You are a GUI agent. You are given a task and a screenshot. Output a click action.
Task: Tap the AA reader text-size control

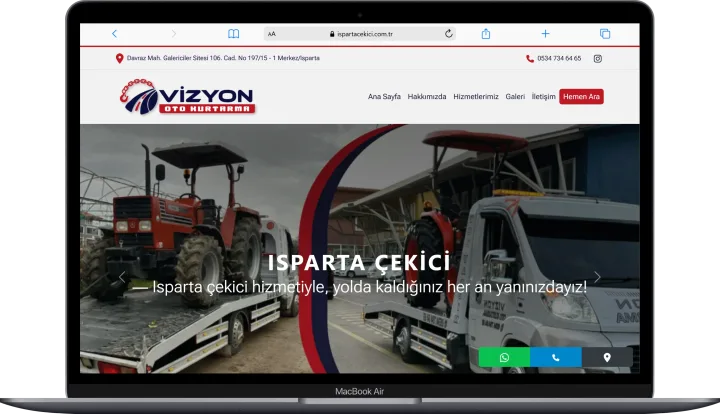pos(272,34)
